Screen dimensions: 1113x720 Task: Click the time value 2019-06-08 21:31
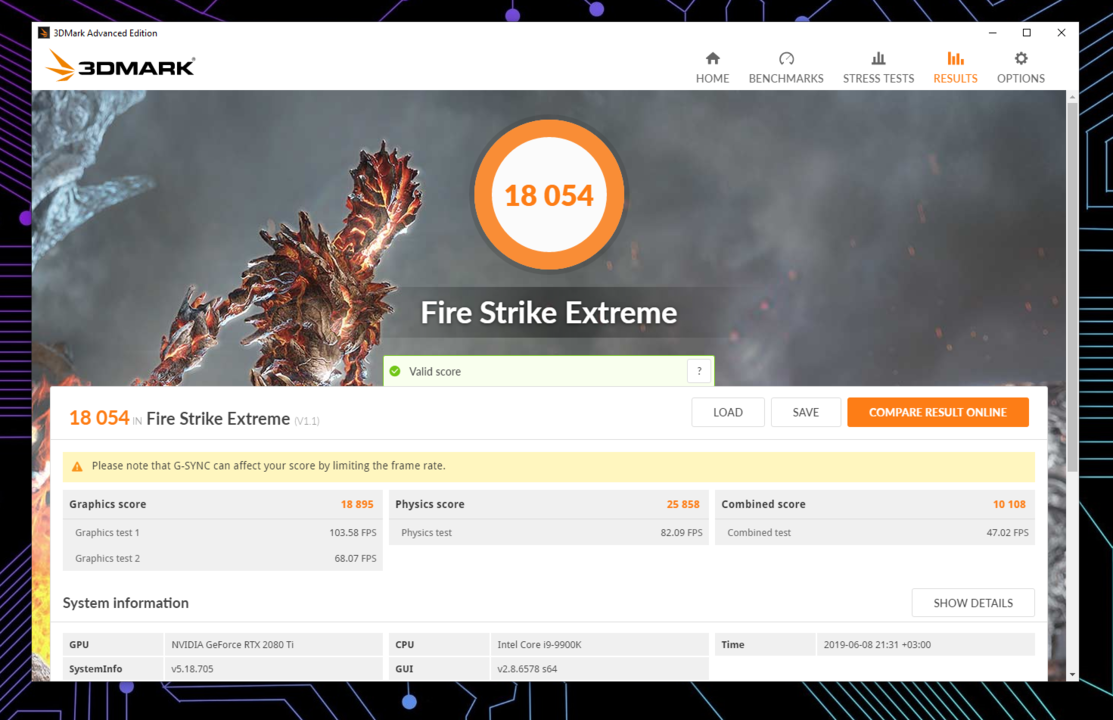tap(877, 645)
